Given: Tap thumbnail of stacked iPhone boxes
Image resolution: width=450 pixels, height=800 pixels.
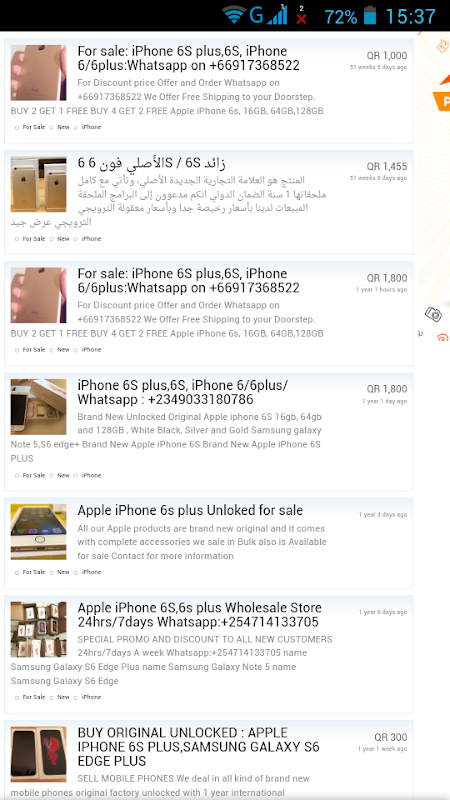Looking at the screenshot, I should pyautogui.click(x=38, y=629).
